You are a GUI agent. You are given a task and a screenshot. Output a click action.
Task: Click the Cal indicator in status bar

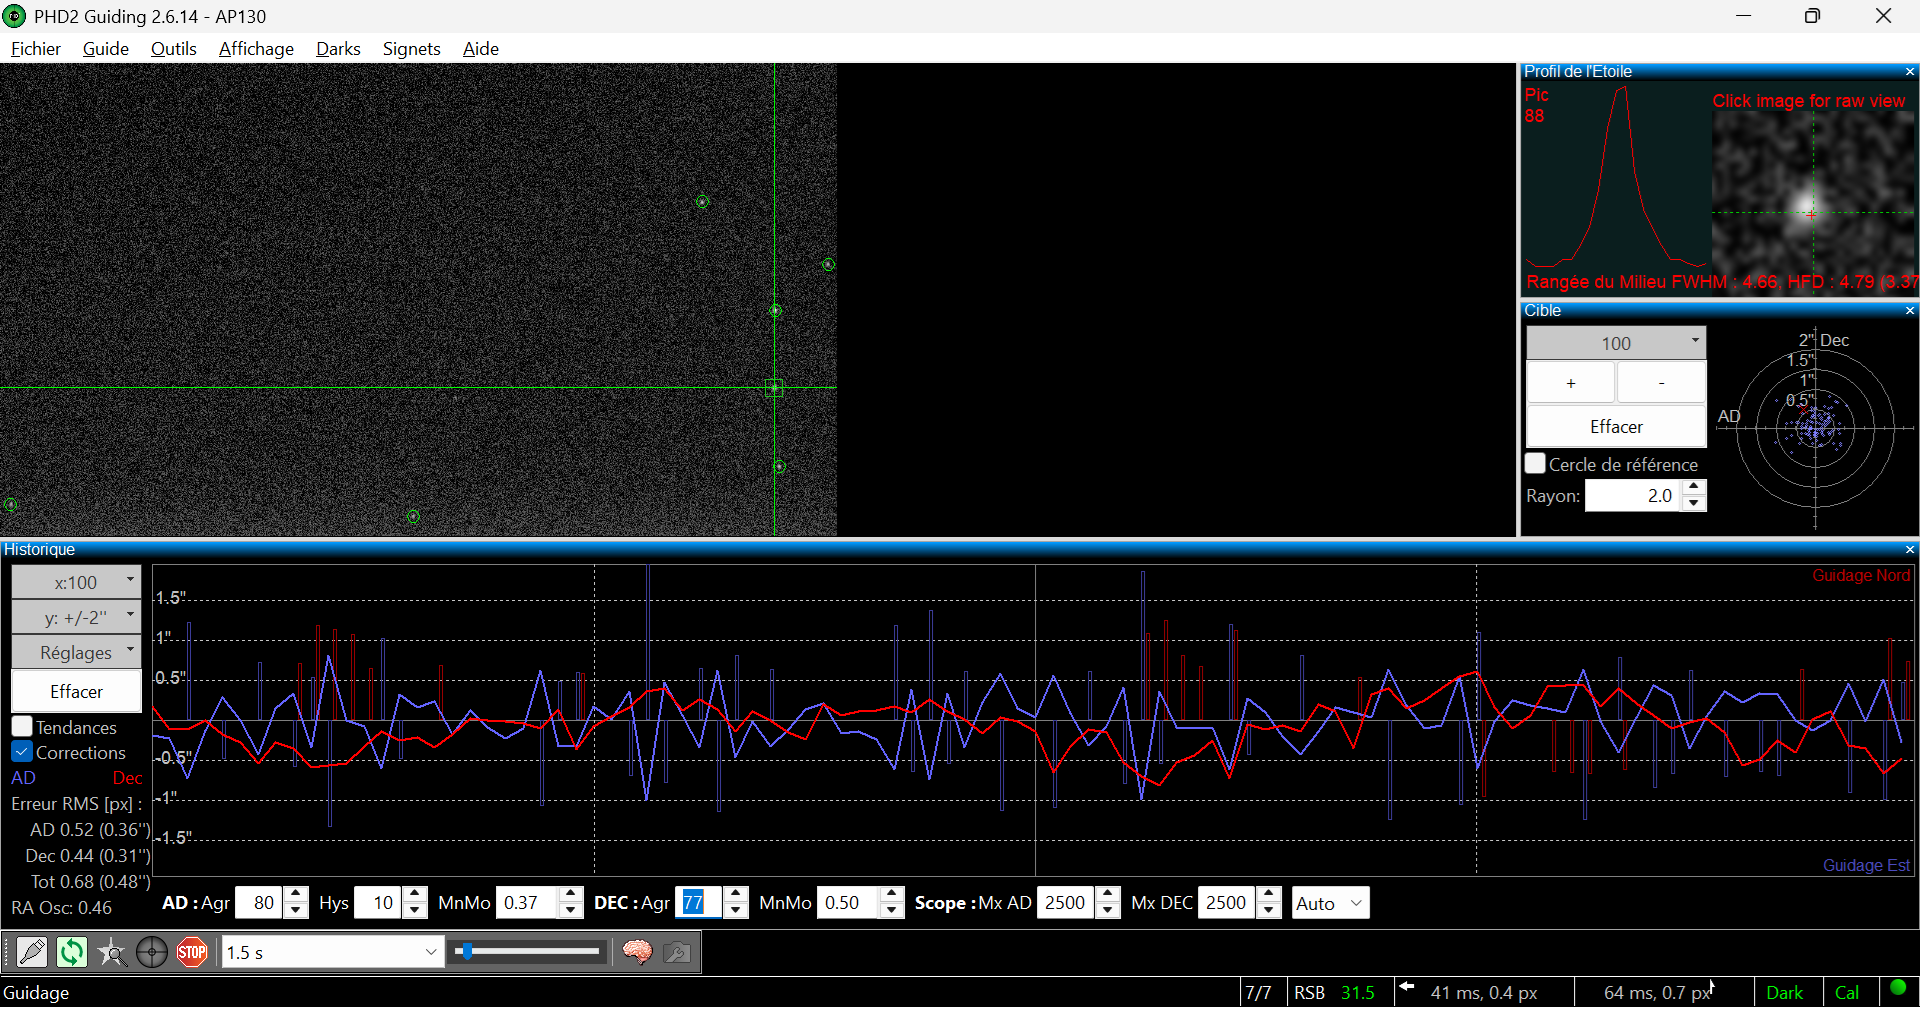[1847, 992]
